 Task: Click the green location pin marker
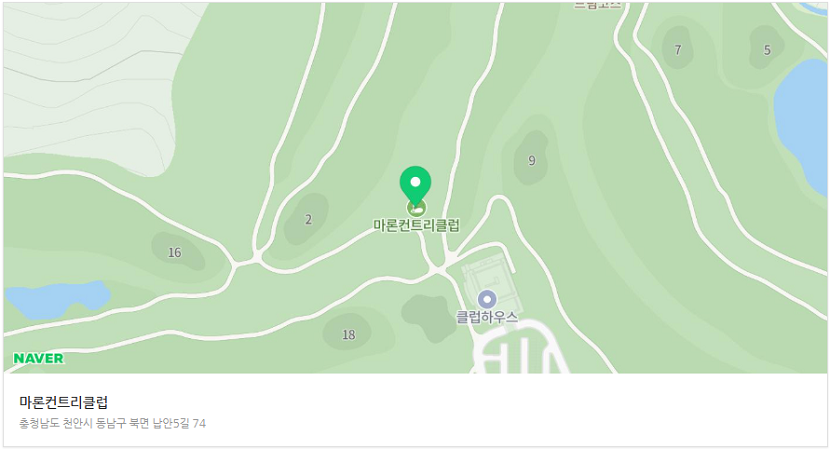coord(416,185)
